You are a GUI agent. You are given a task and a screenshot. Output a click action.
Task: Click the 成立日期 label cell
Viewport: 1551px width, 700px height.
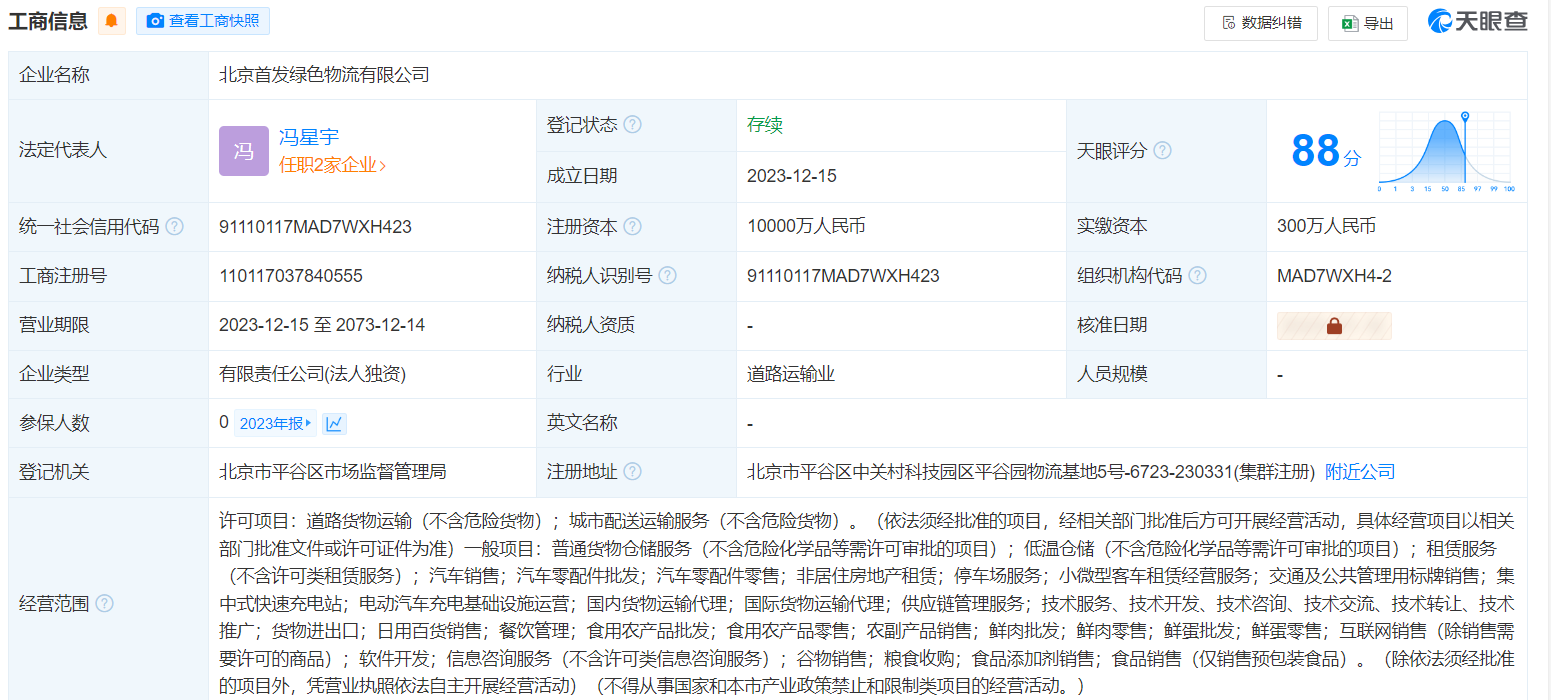636,176
